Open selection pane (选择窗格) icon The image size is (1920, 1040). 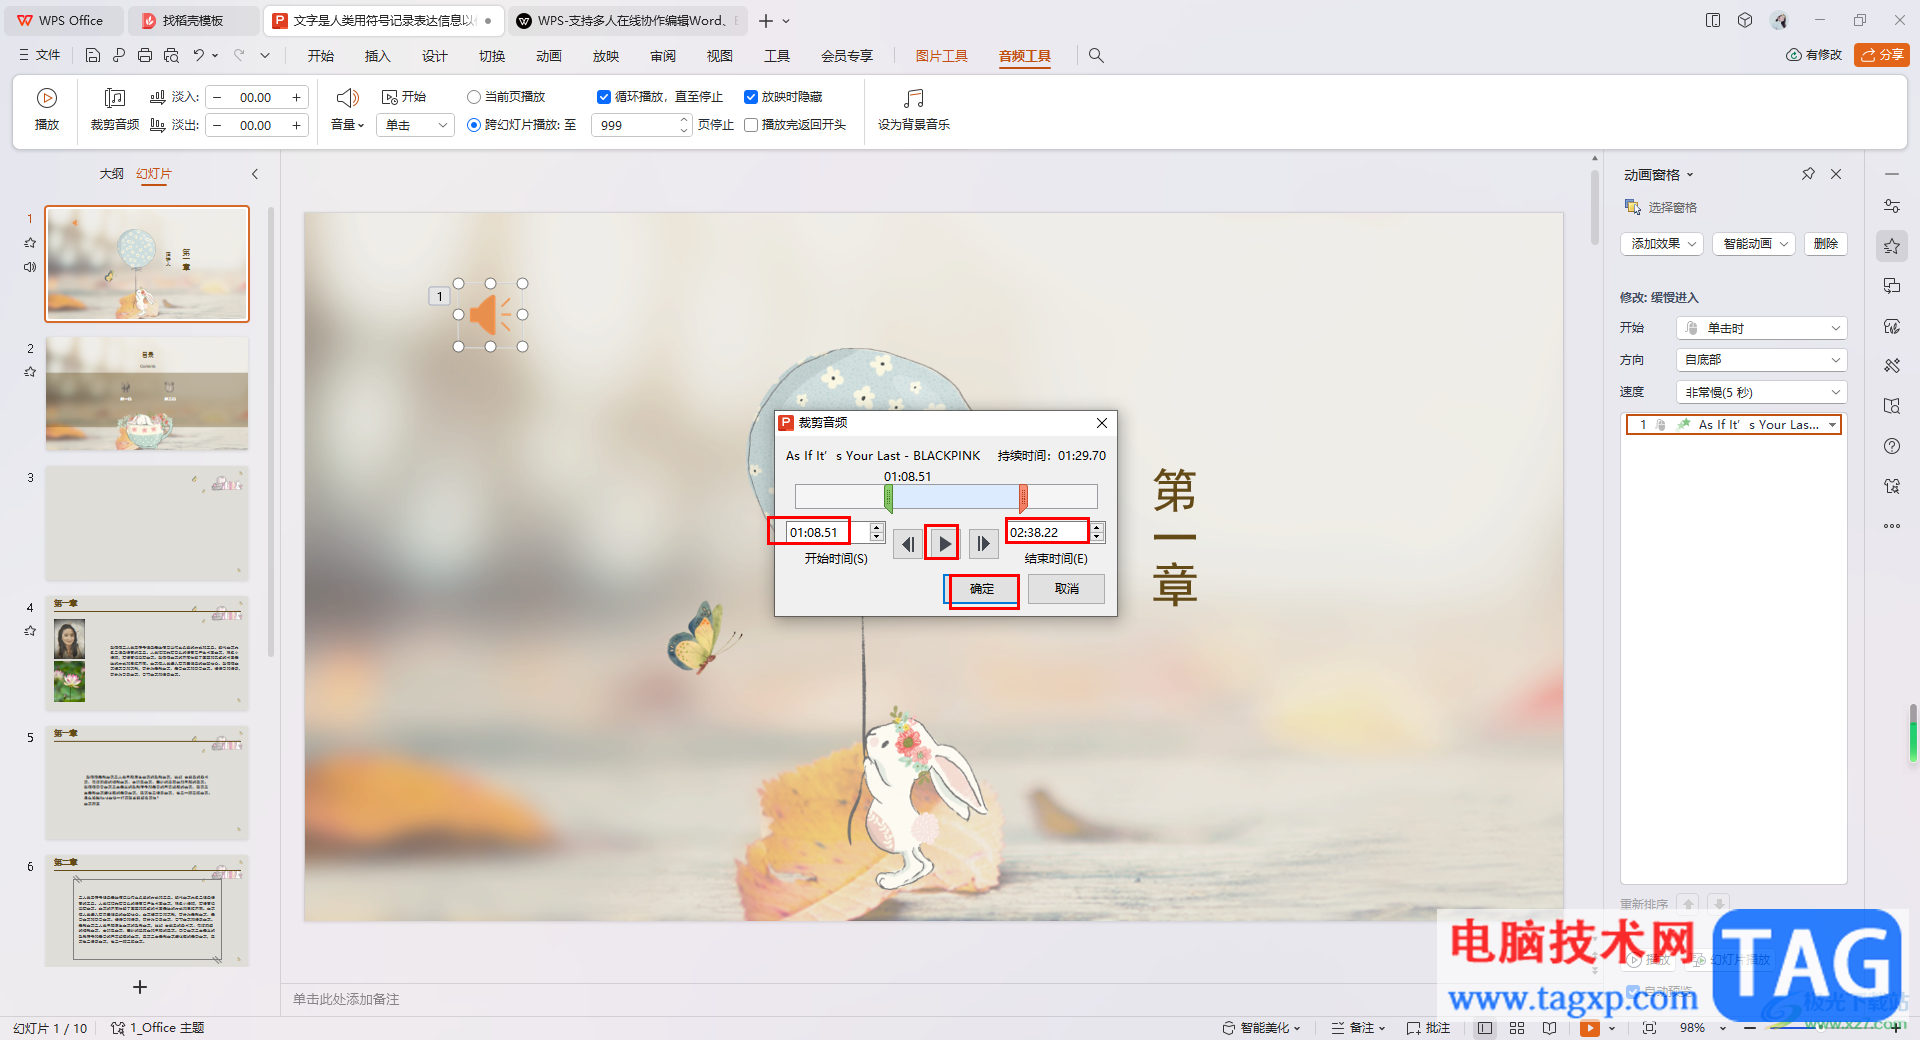(1633, 207)
